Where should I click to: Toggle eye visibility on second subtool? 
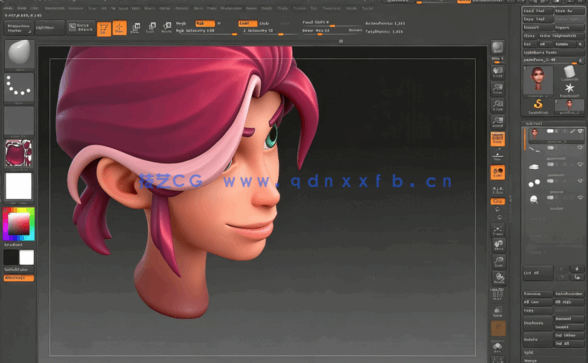coord(580,148)
